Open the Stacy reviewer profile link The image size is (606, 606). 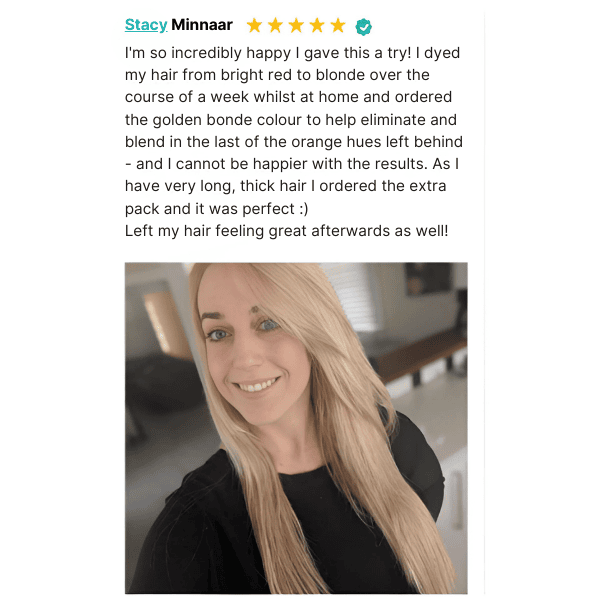[146, 25]
